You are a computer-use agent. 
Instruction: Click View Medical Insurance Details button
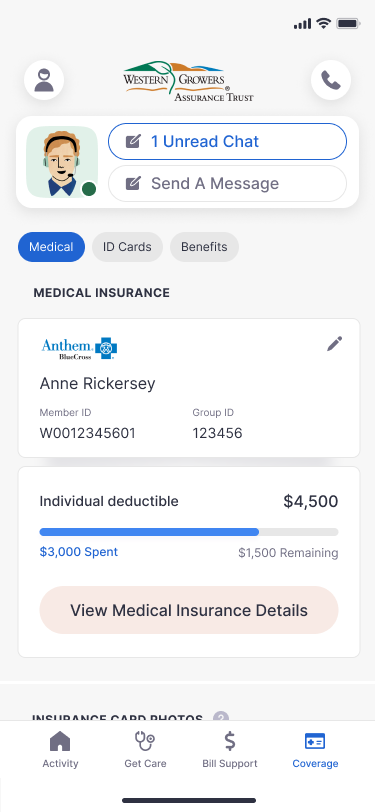click(189, 610)
